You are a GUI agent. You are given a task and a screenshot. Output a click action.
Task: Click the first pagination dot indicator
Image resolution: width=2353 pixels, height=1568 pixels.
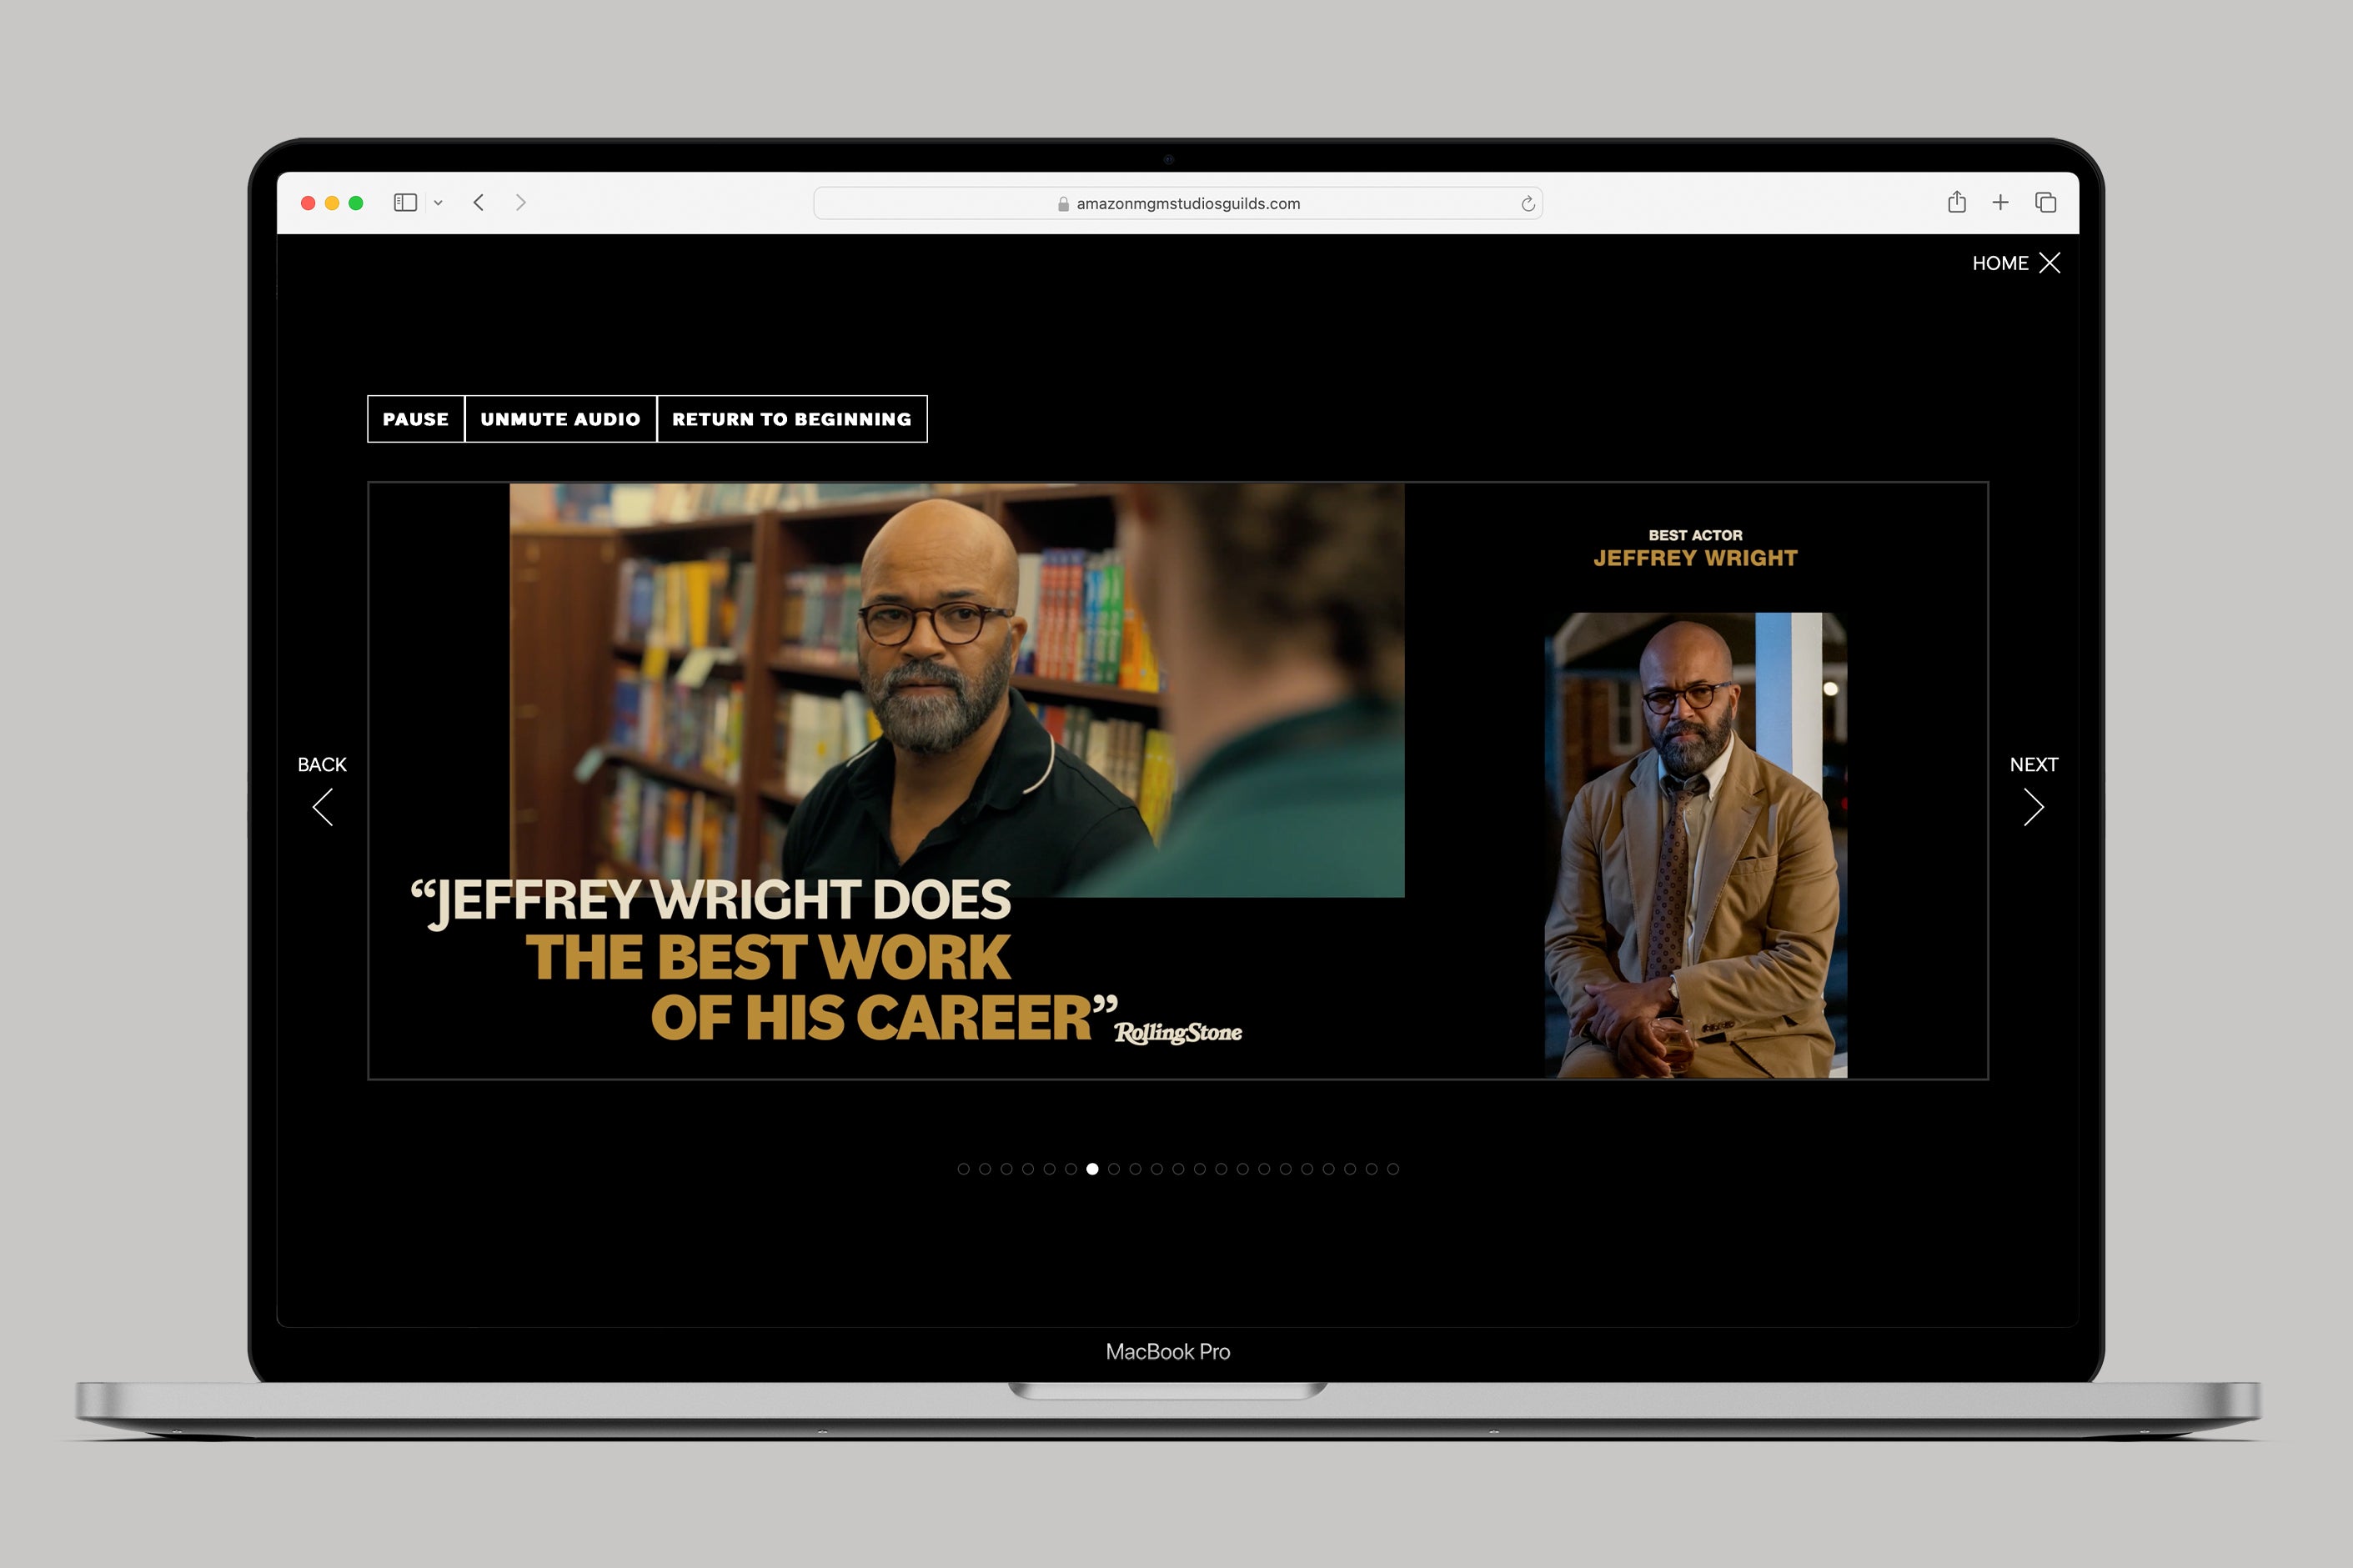tap(963, 1169)
